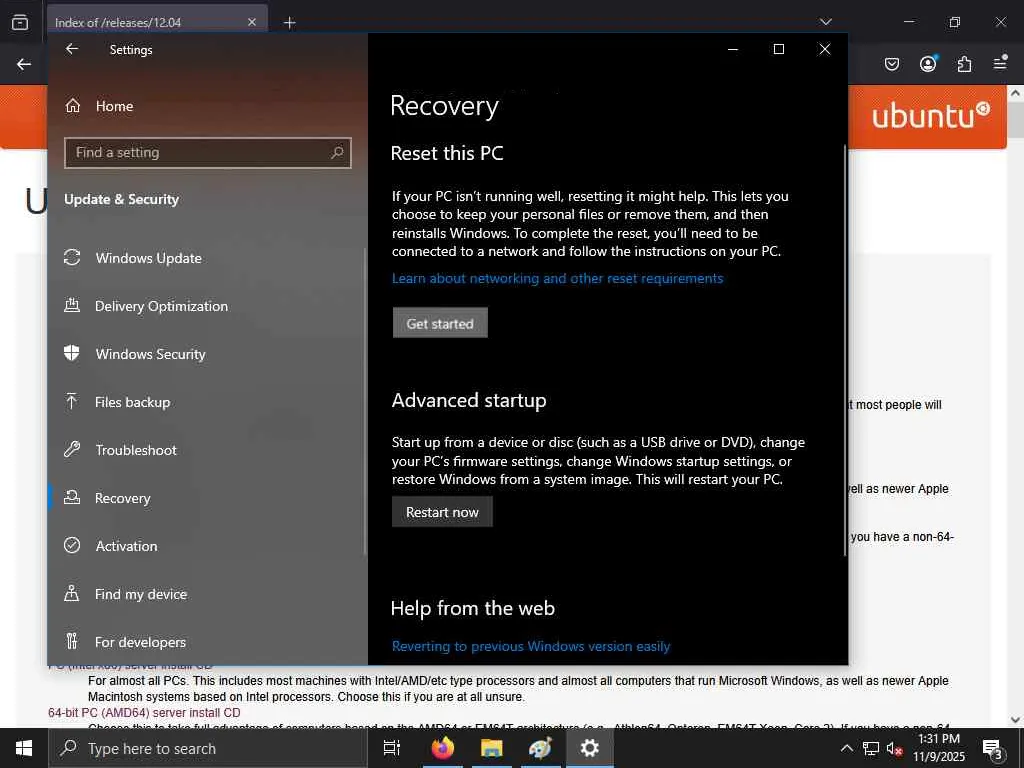Open Task View from the taskbar
The image size is (1024, 768).
(392, 748)
